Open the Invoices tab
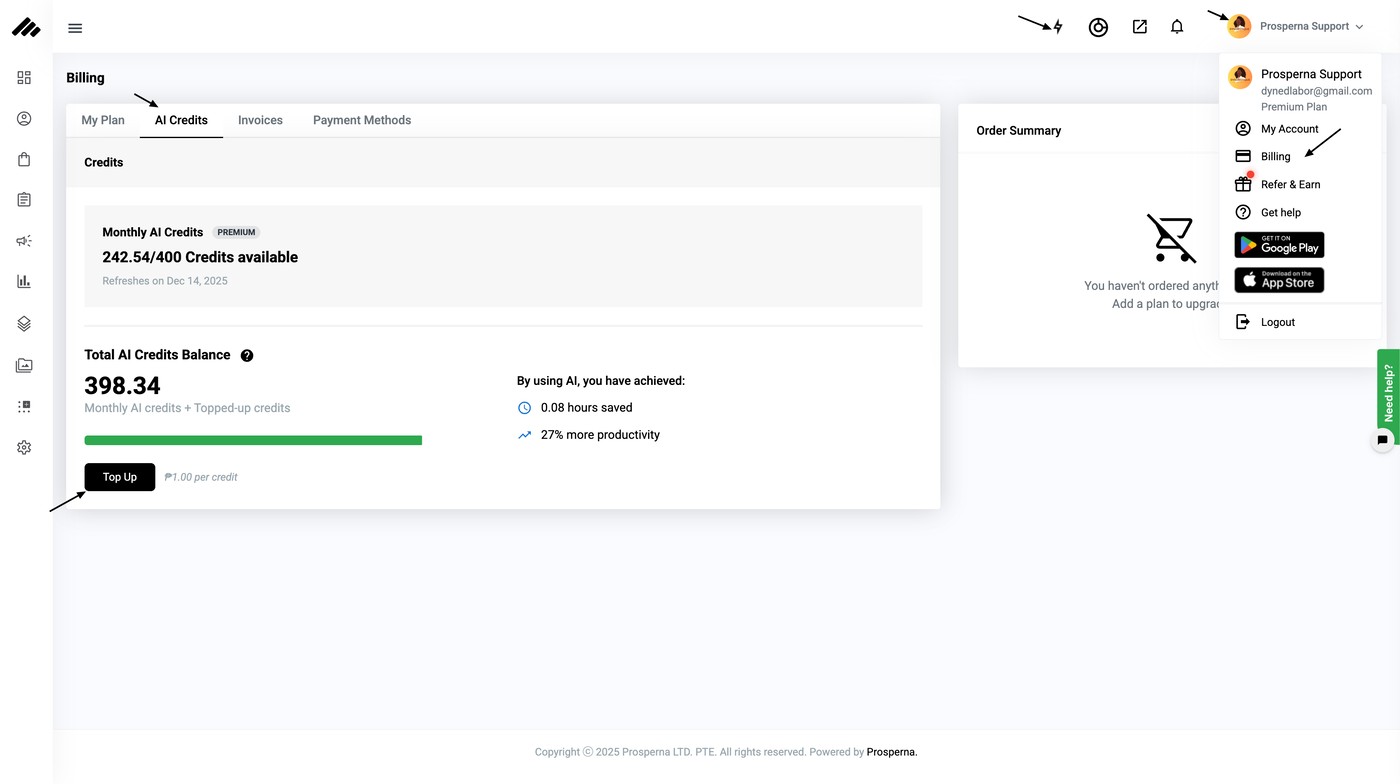 pyautogui.click(x=260, y=120)
